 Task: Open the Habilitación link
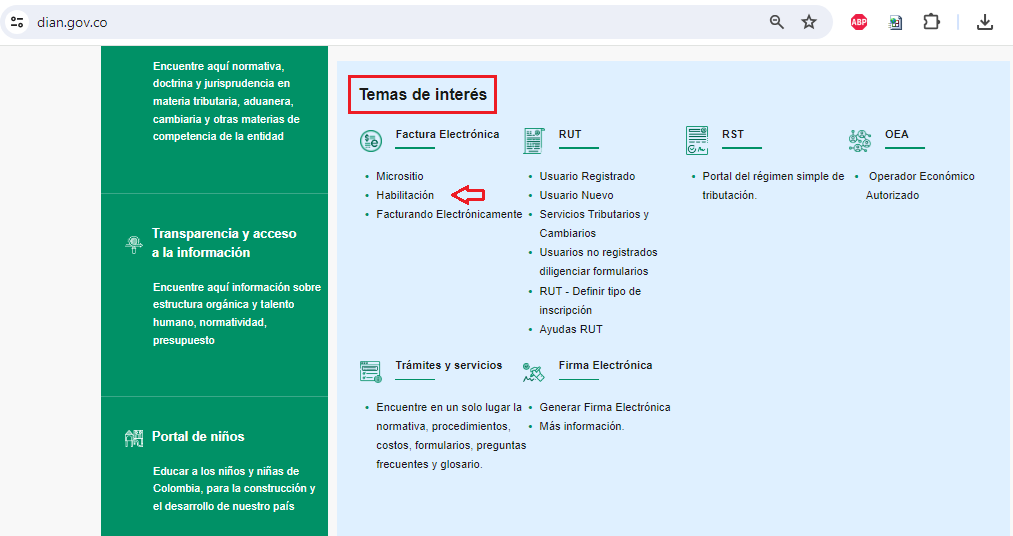click(x=405, y=195)
